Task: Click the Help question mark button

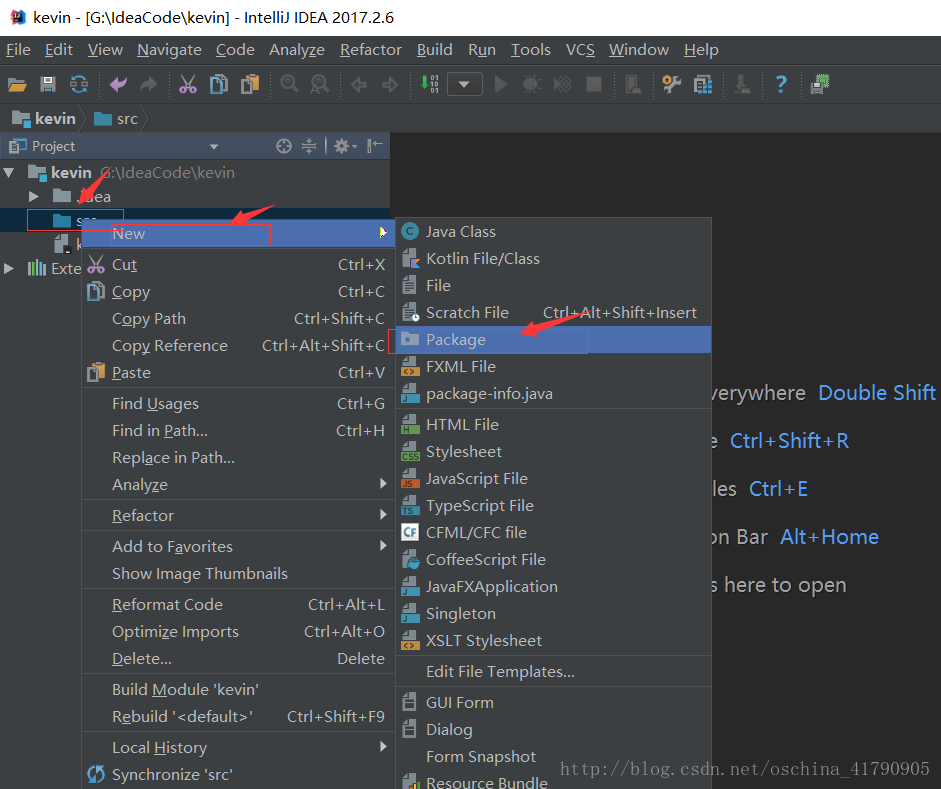Action: [x=780, y=84]
